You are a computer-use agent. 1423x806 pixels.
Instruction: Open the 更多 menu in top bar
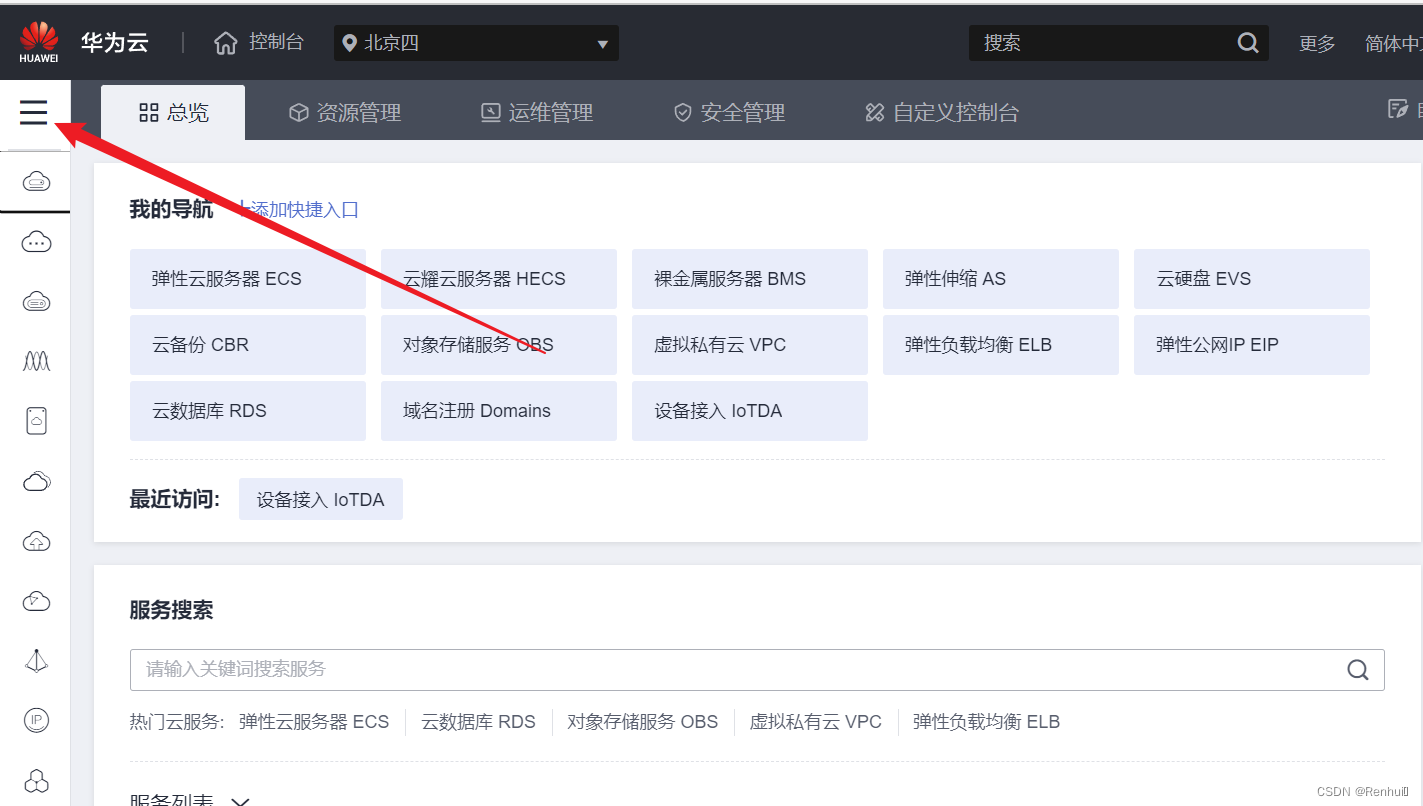coord(1317,44)
